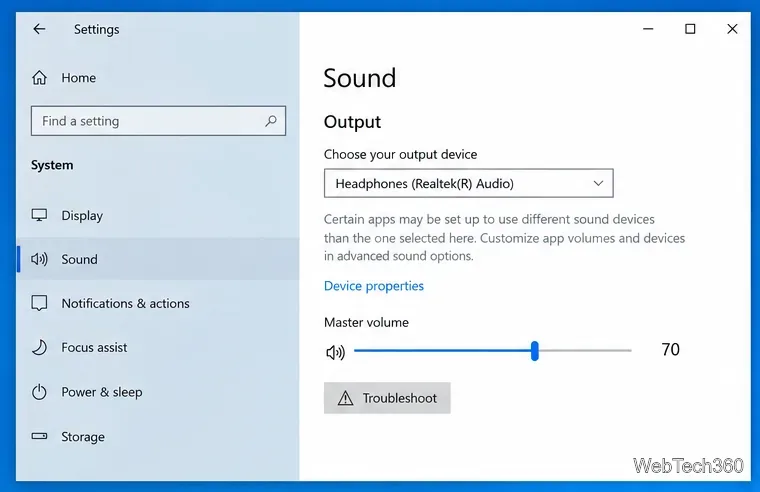Viewport: 760px width, 492px height.
Task: Close the Settings window
Action: pos(732,29)
